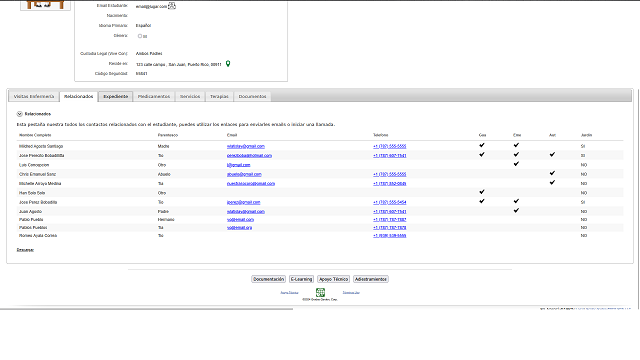Call Jose Perecito Bobadilla's phone number
The width and height of the screenshot is (640, 360).
tap(389, 156)
